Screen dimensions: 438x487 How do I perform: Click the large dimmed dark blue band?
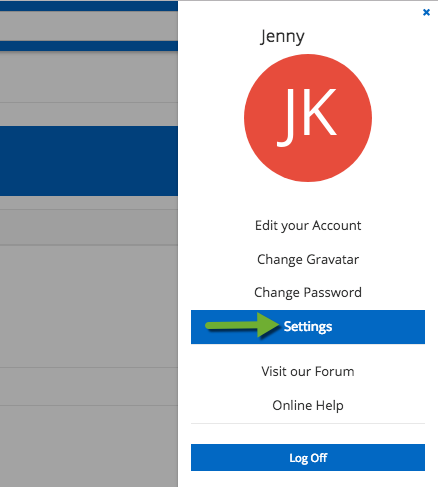click(89, 161)
